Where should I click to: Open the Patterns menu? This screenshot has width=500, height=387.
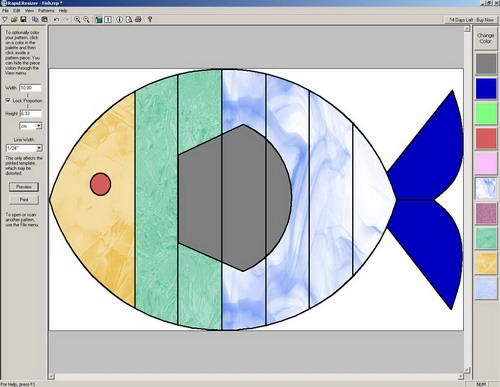click(46, 11)
